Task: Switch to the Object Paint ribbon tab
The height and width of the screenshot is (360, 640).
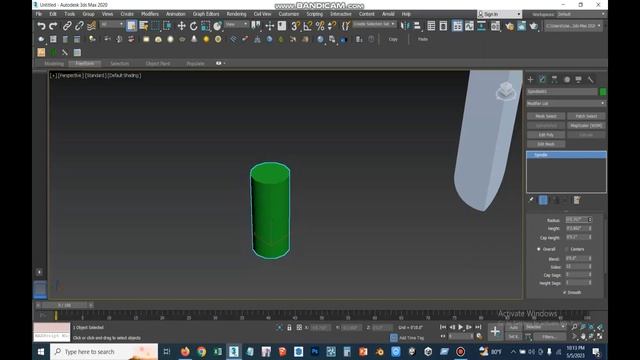Action: [158, 63]
